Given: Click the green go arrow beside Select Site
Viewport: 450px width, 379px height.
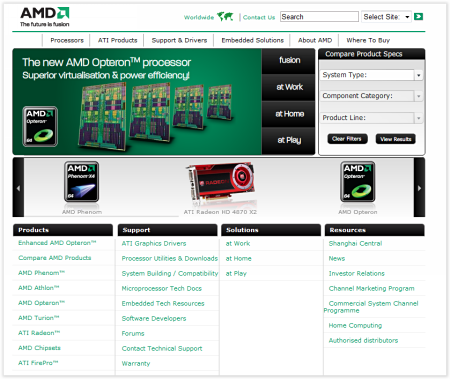Looking at the screenshot, I should coord(418,16).
